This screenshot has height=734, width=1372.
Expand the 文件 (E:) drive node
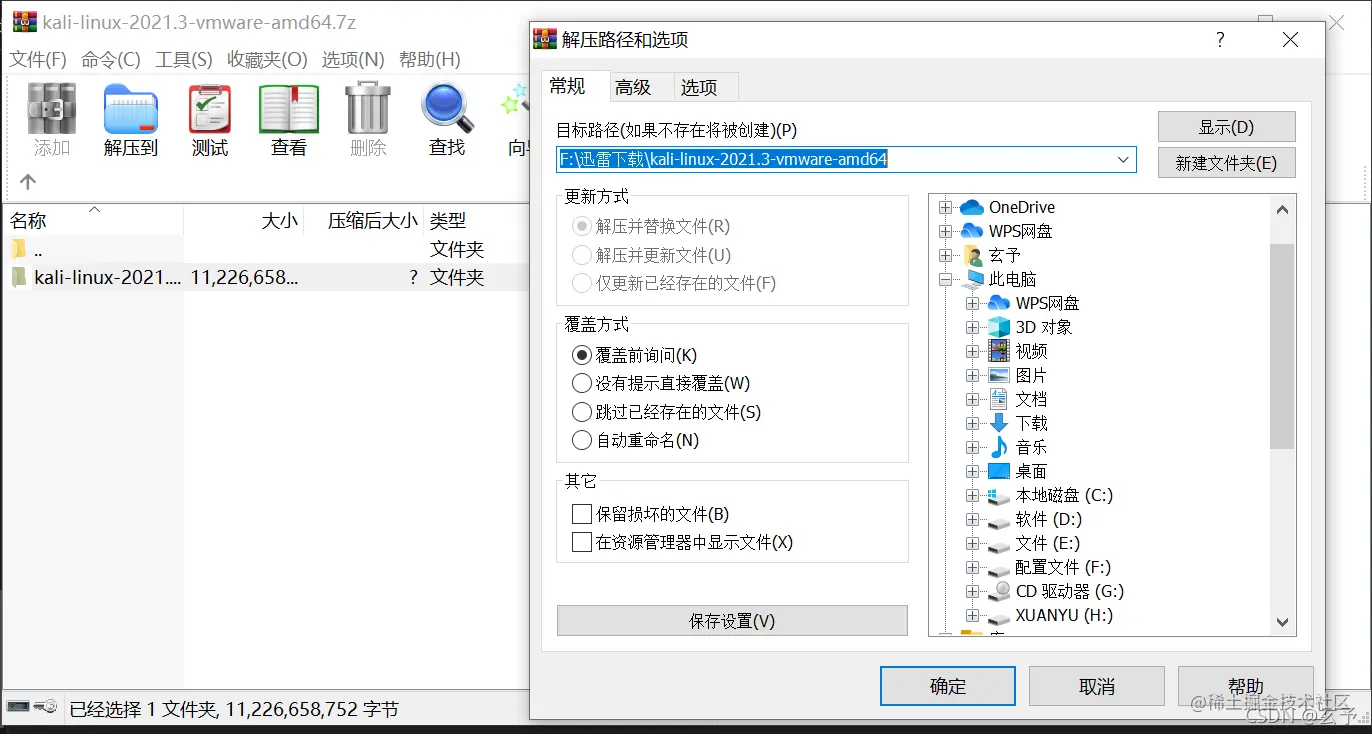pyautogui.click(x=972, y=543)
